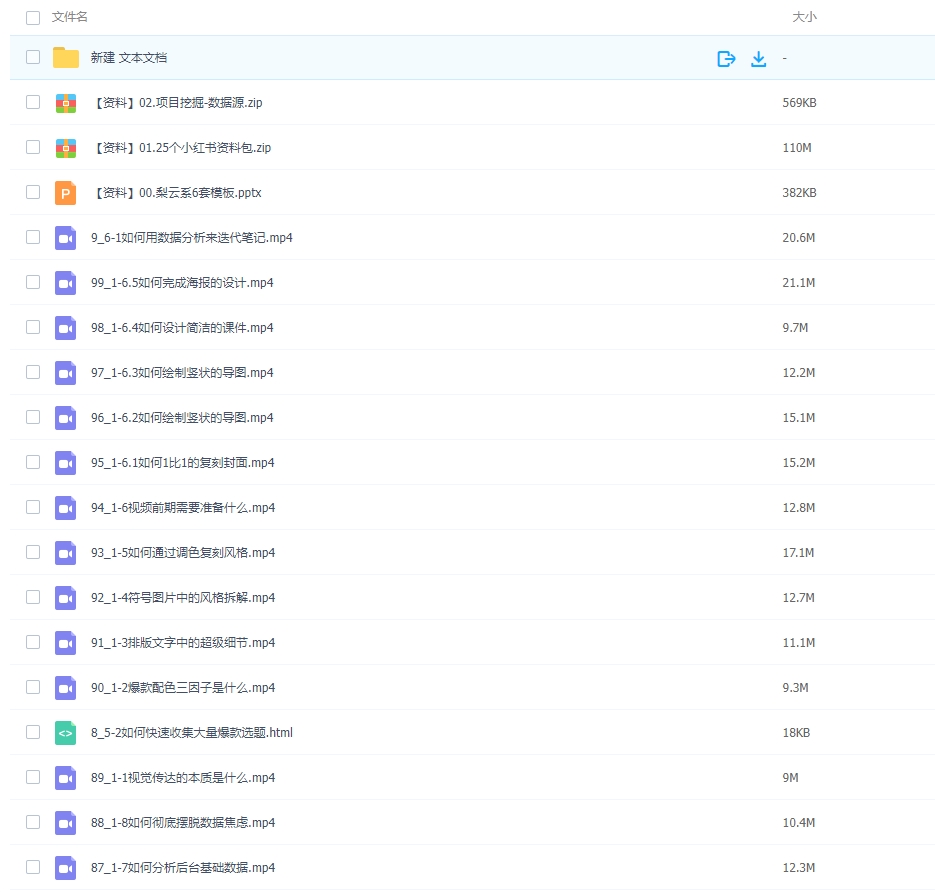Click the video icon beside 87_1-7 file
Viewport: 935px width, 892px height.
[66, 867]
